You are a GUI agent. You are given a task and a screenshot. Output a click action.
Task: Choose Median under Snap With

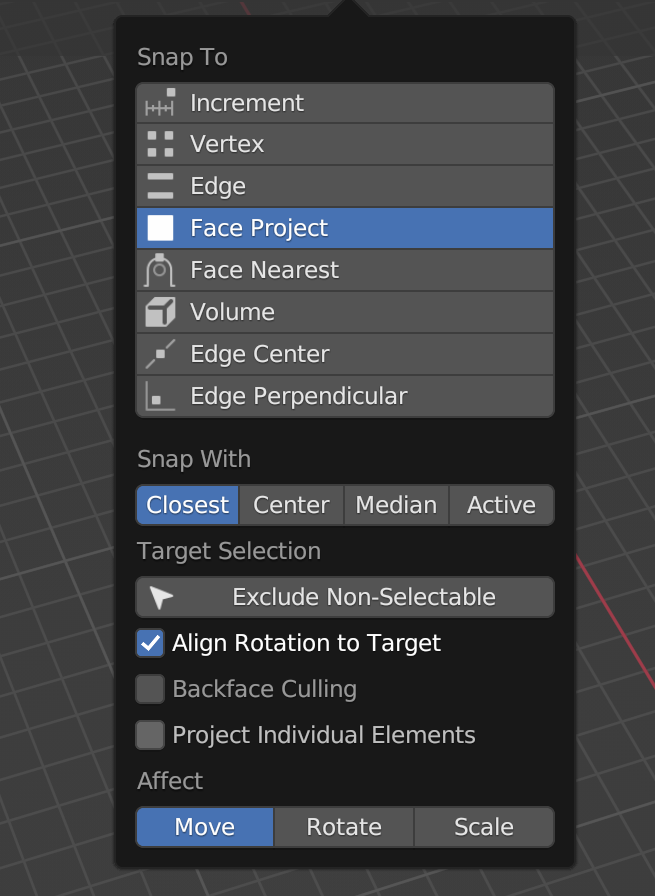click(x=396, y=505)
